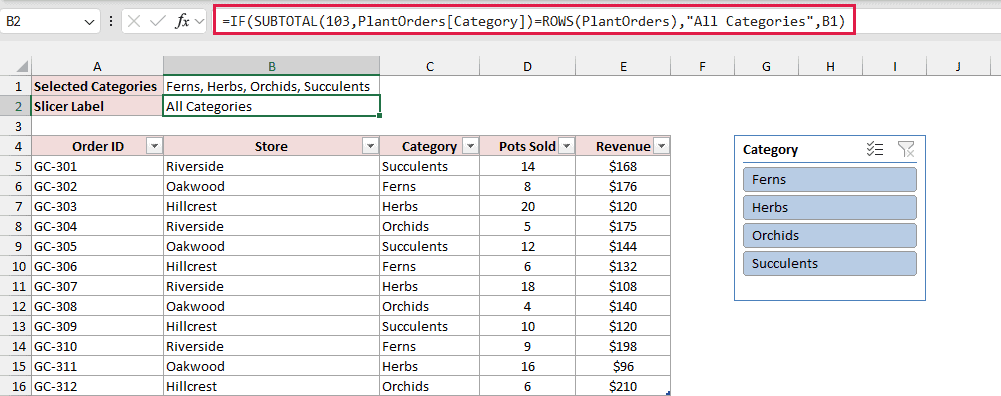
Task: Toggle Succulents in Category slicer
Action: click(830, 264)
